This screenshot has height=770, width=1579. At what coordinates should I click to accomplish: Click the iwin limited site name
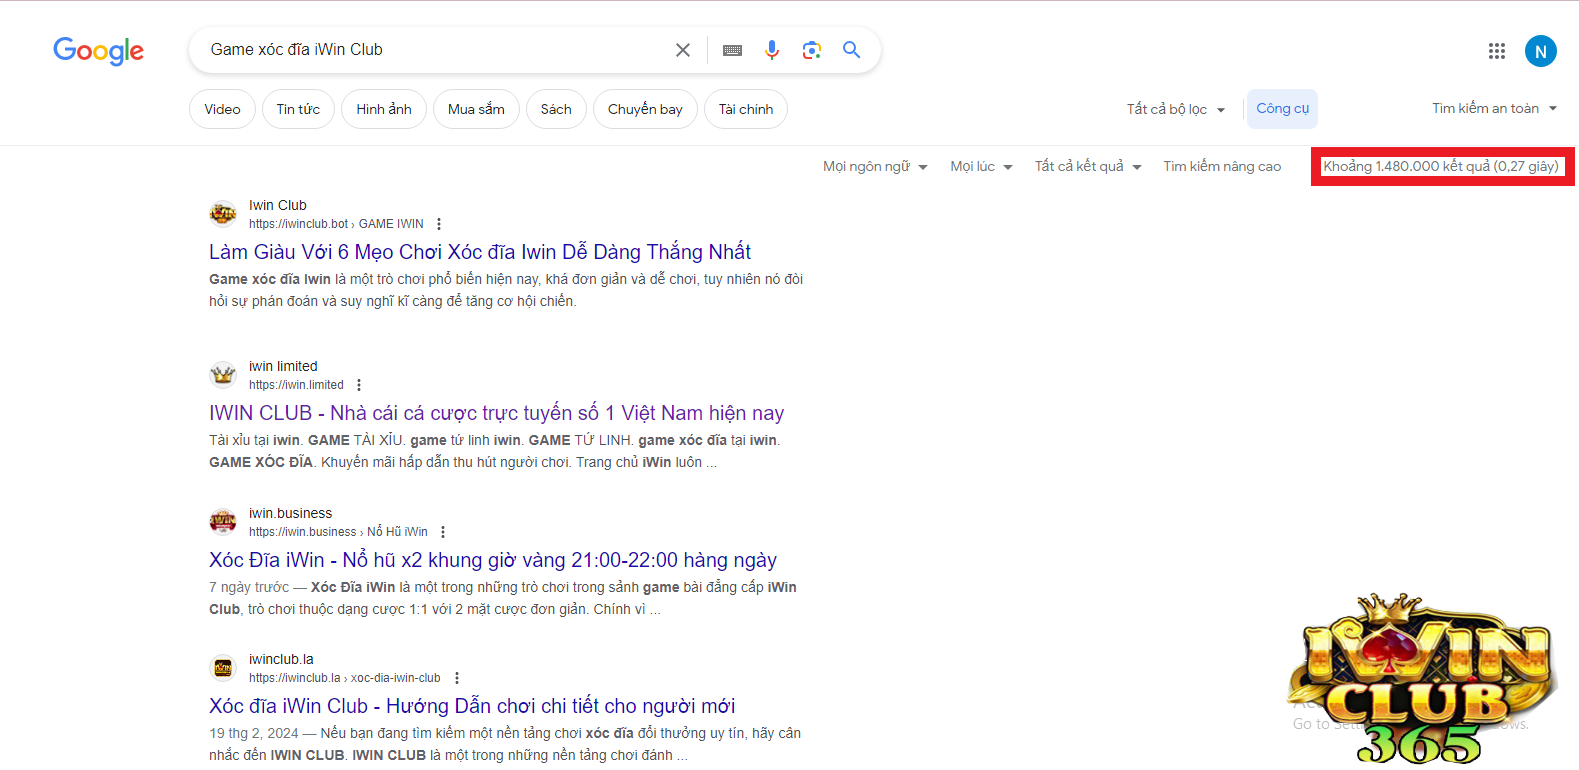[283, 366]
